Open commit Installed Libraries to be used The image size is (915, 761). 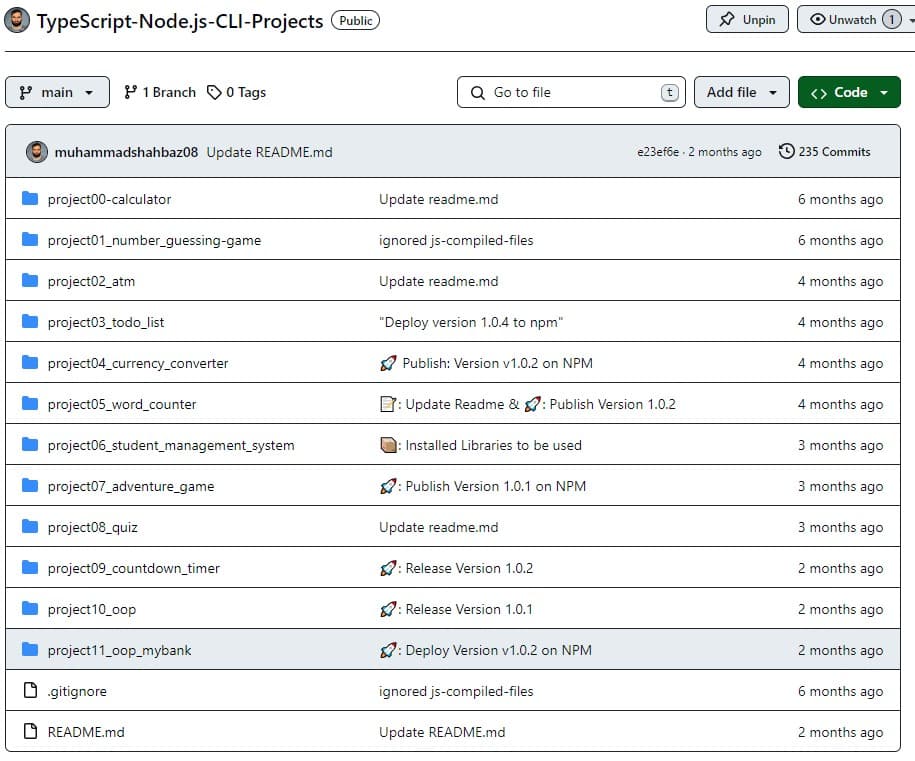(x=480, y=445)
